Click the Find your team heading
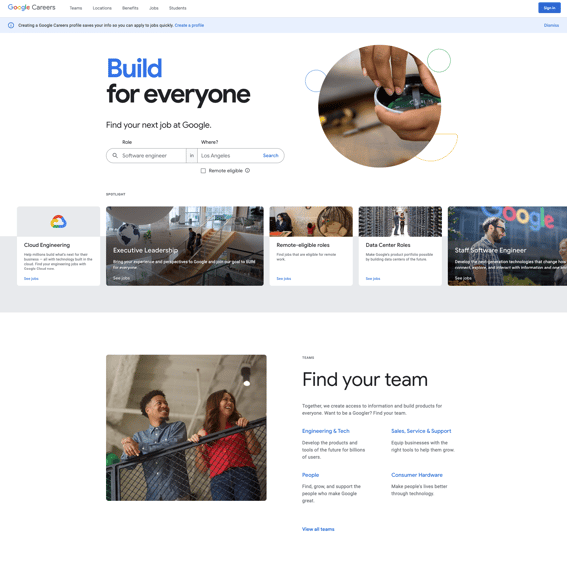567x573 pixels. click(365, 380)
